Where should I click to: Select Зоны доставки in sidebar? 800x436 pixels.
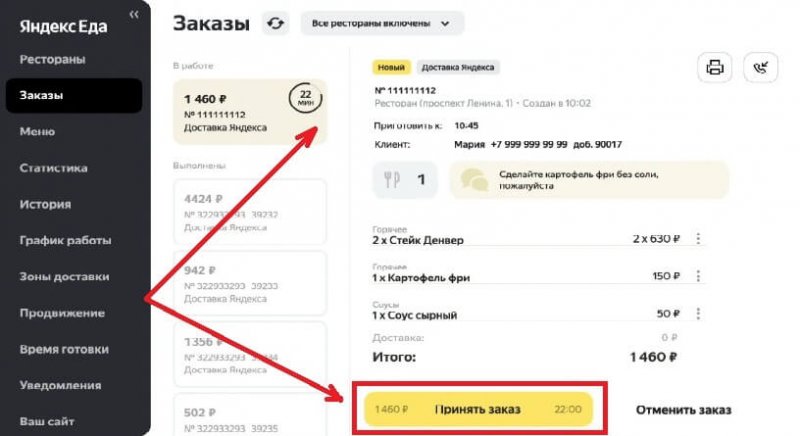[64, 276]
